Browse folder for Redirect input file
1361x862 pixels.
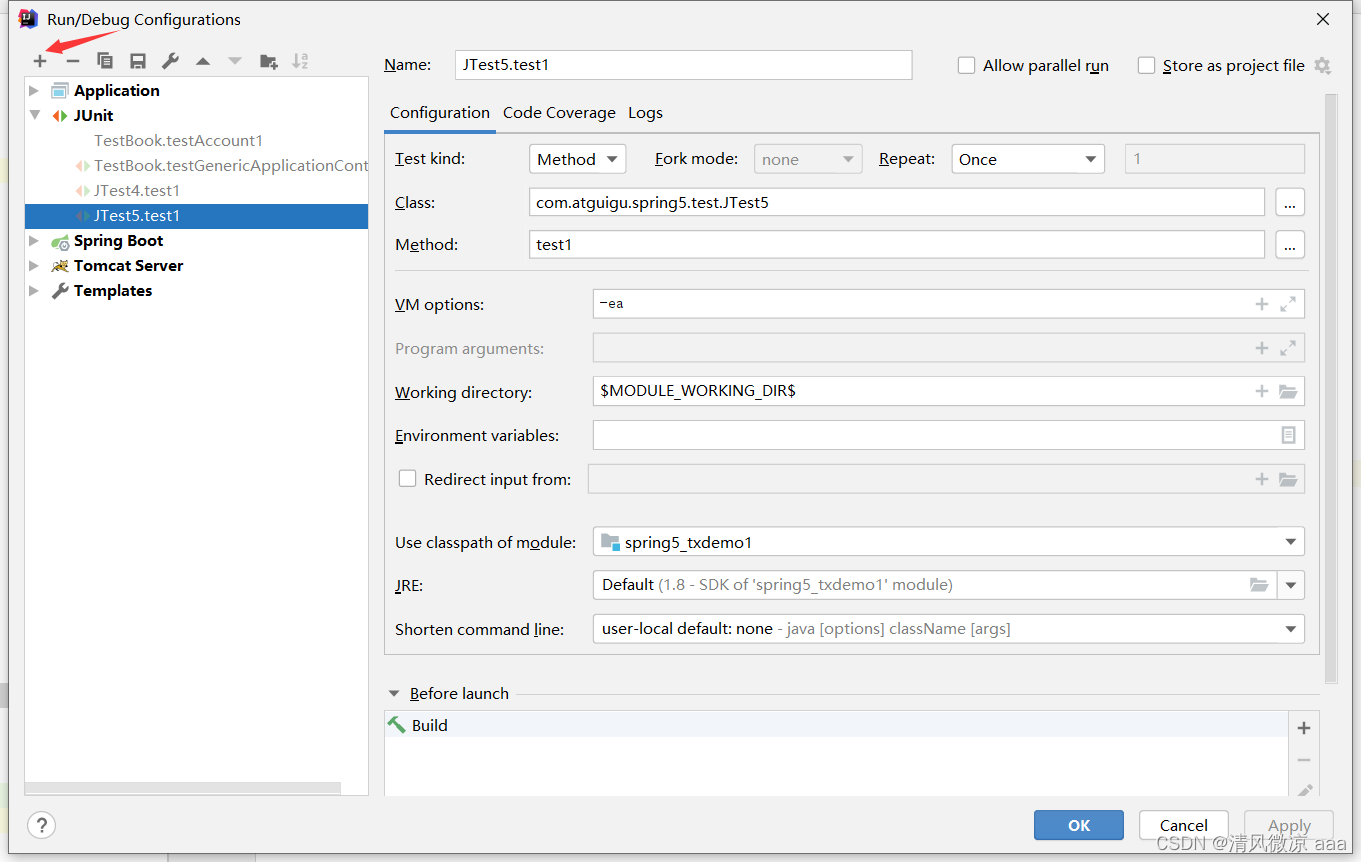(x=1288, y=479)
